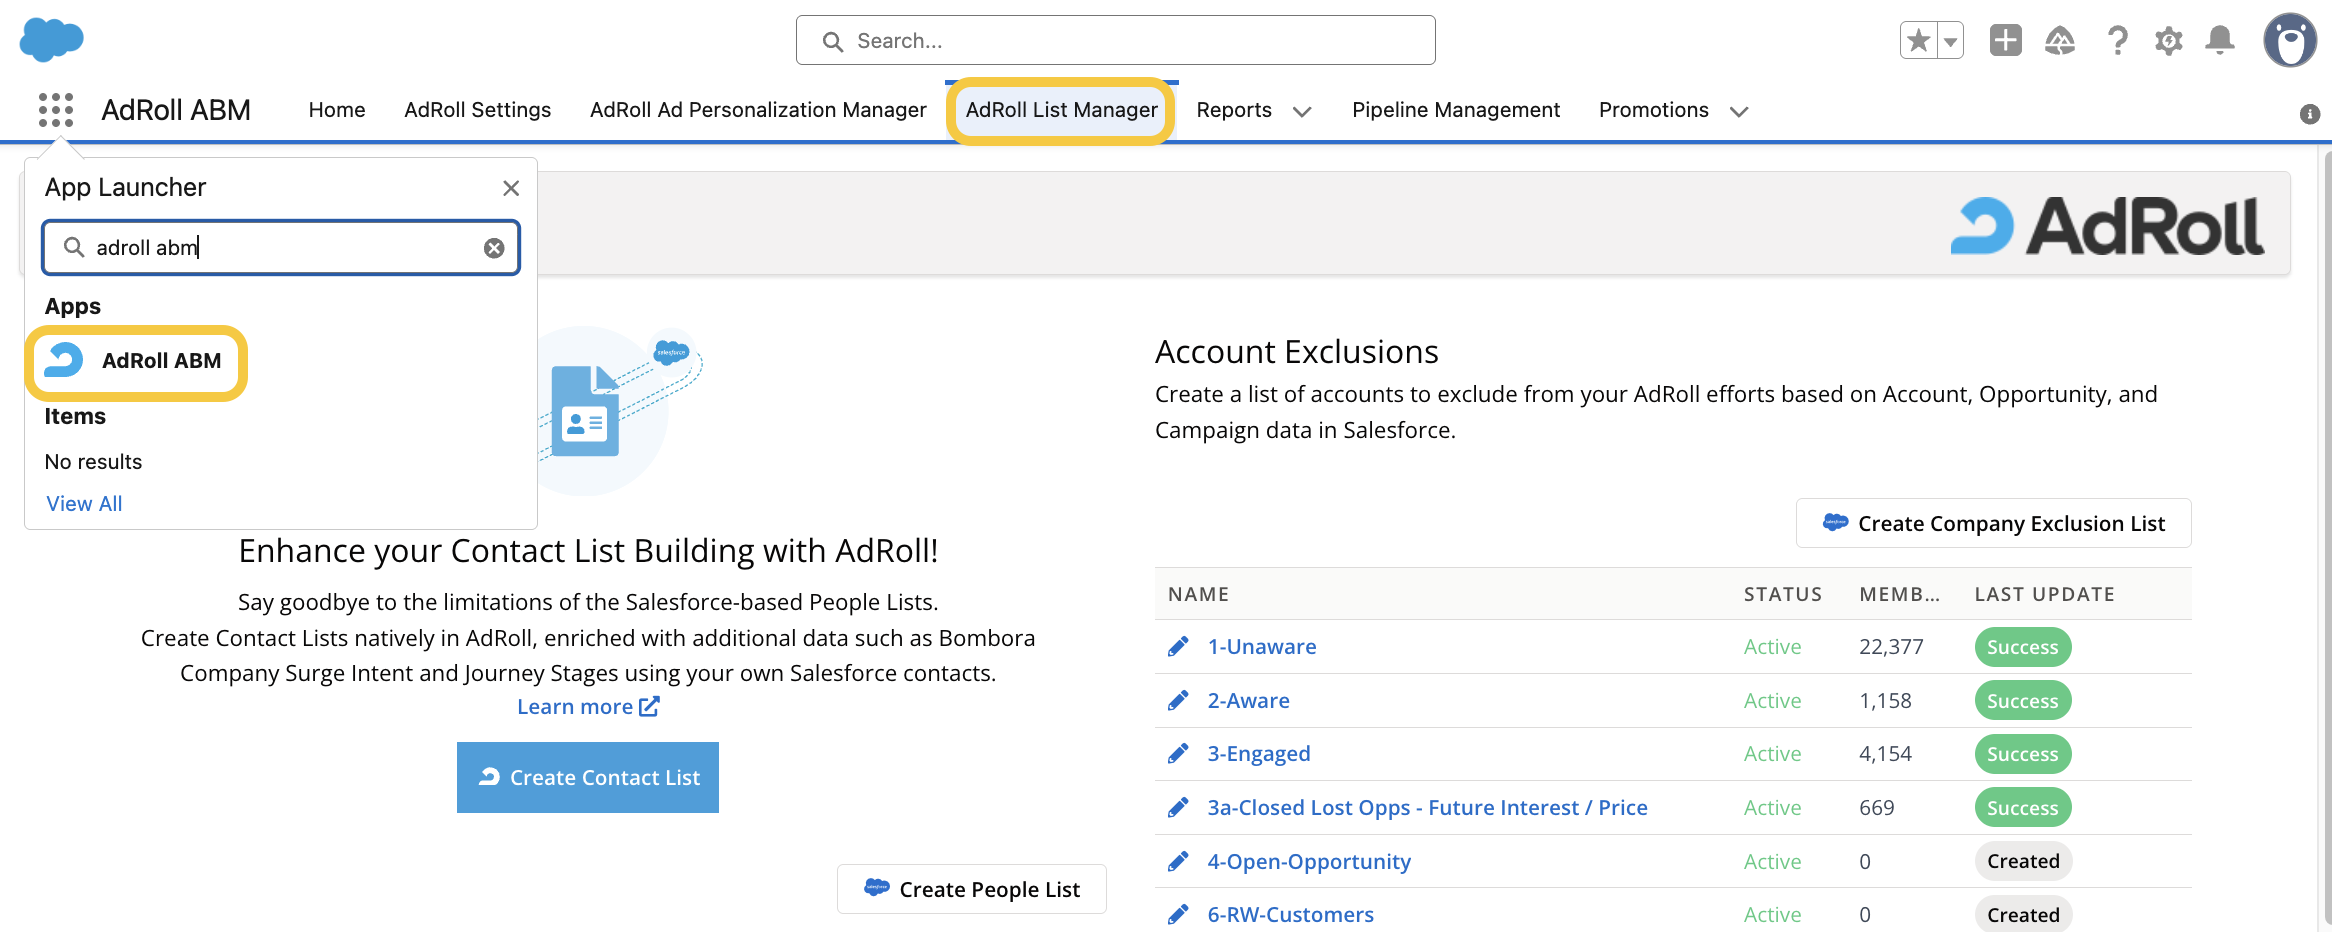Click the Create Contact List button
The width and height of the screenshot is (2332, 932).
(x=588, y=778)
